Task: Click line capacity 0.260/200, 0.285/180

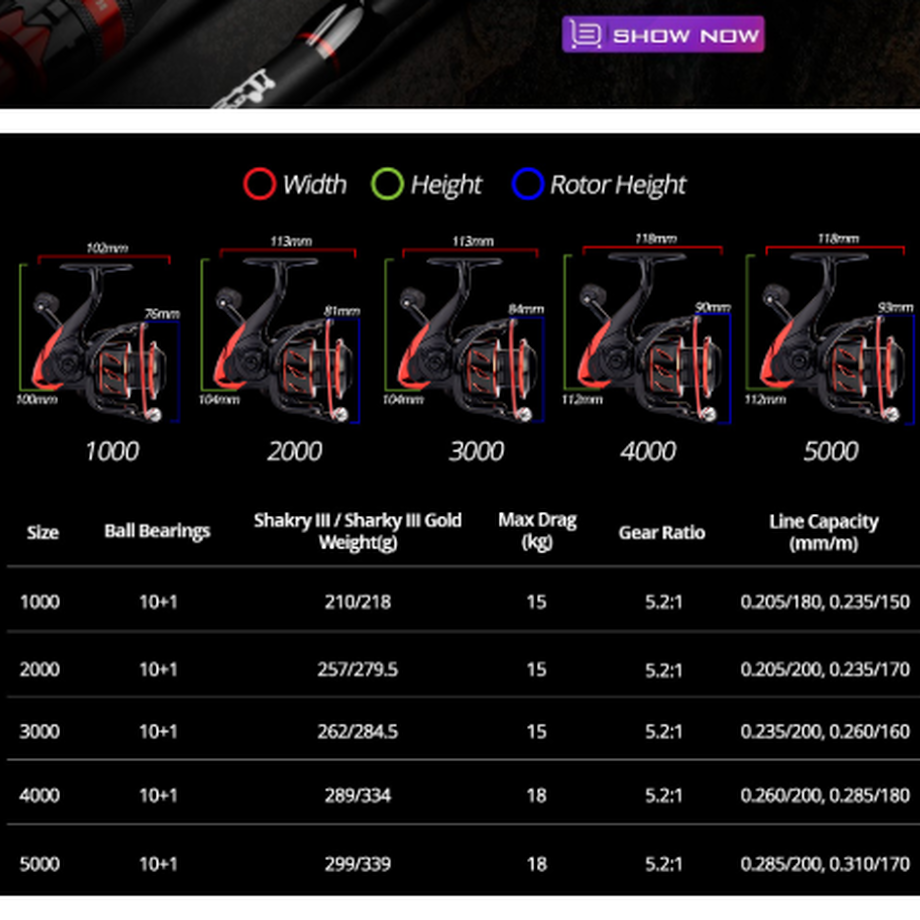Action: 825,795
